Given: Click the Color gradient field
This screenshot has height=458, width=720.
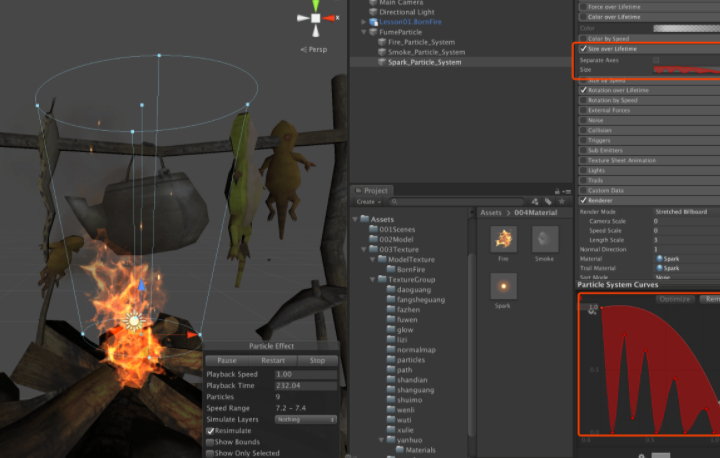Looking at the screenshot, I should (x=686, y=28).
